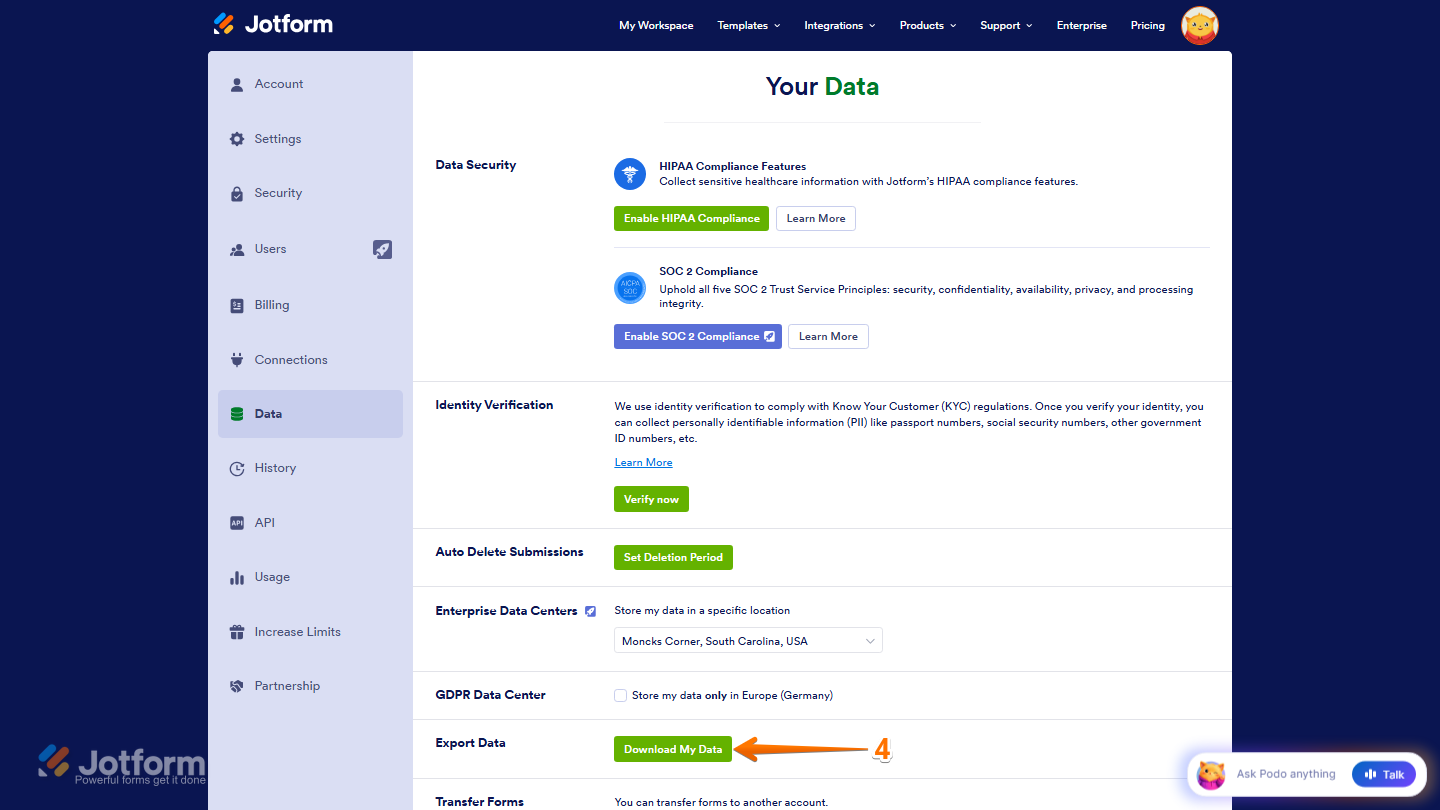The height and width of the screenshot is (810, 1440).
Task: Click the rocket upgrade badge beside Users
Action: click(x=383, y=249)
